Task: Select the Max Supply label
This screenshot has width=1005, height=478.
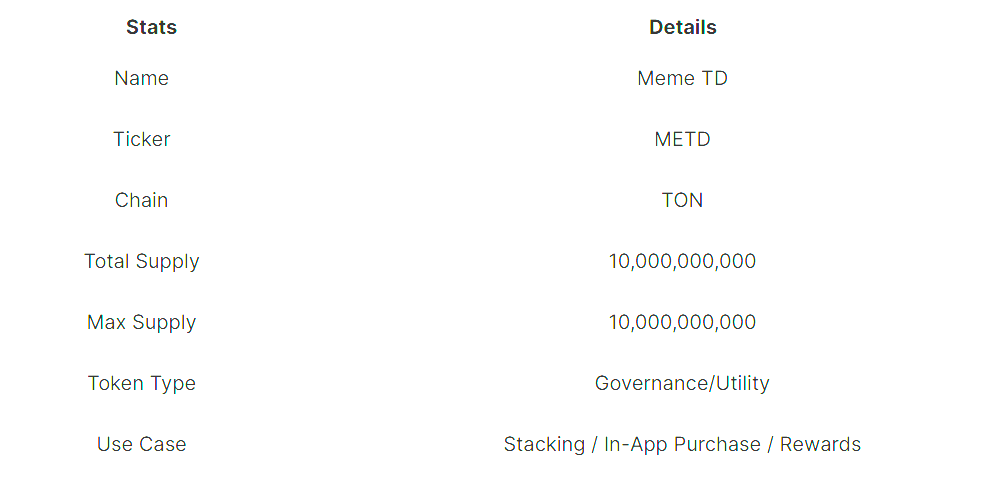Action: coord(142,322)
